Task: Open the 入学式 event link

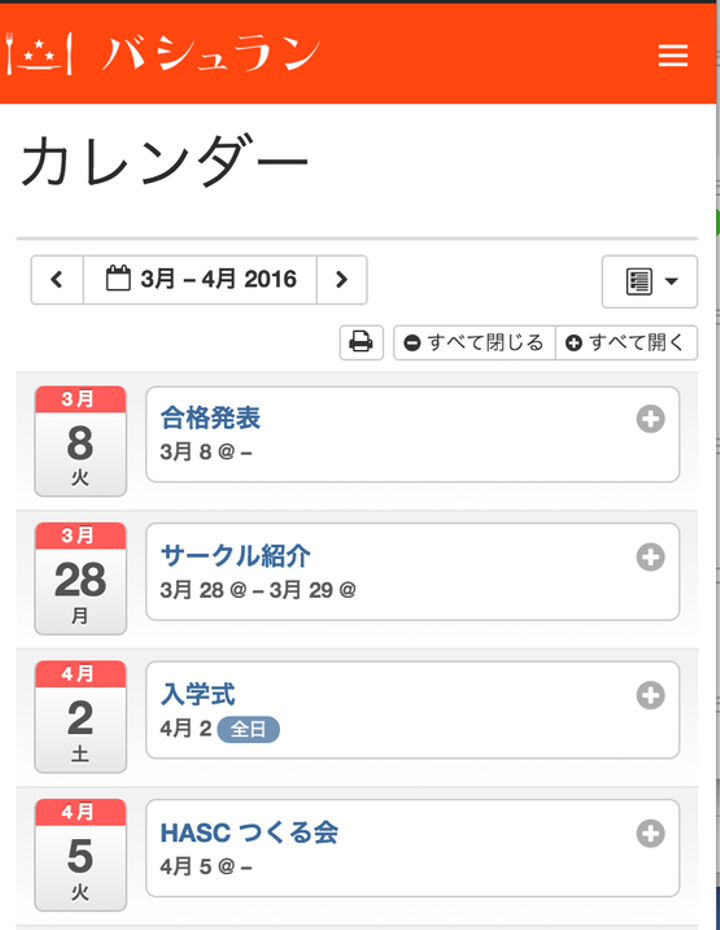Action: [x=198, y=694]
